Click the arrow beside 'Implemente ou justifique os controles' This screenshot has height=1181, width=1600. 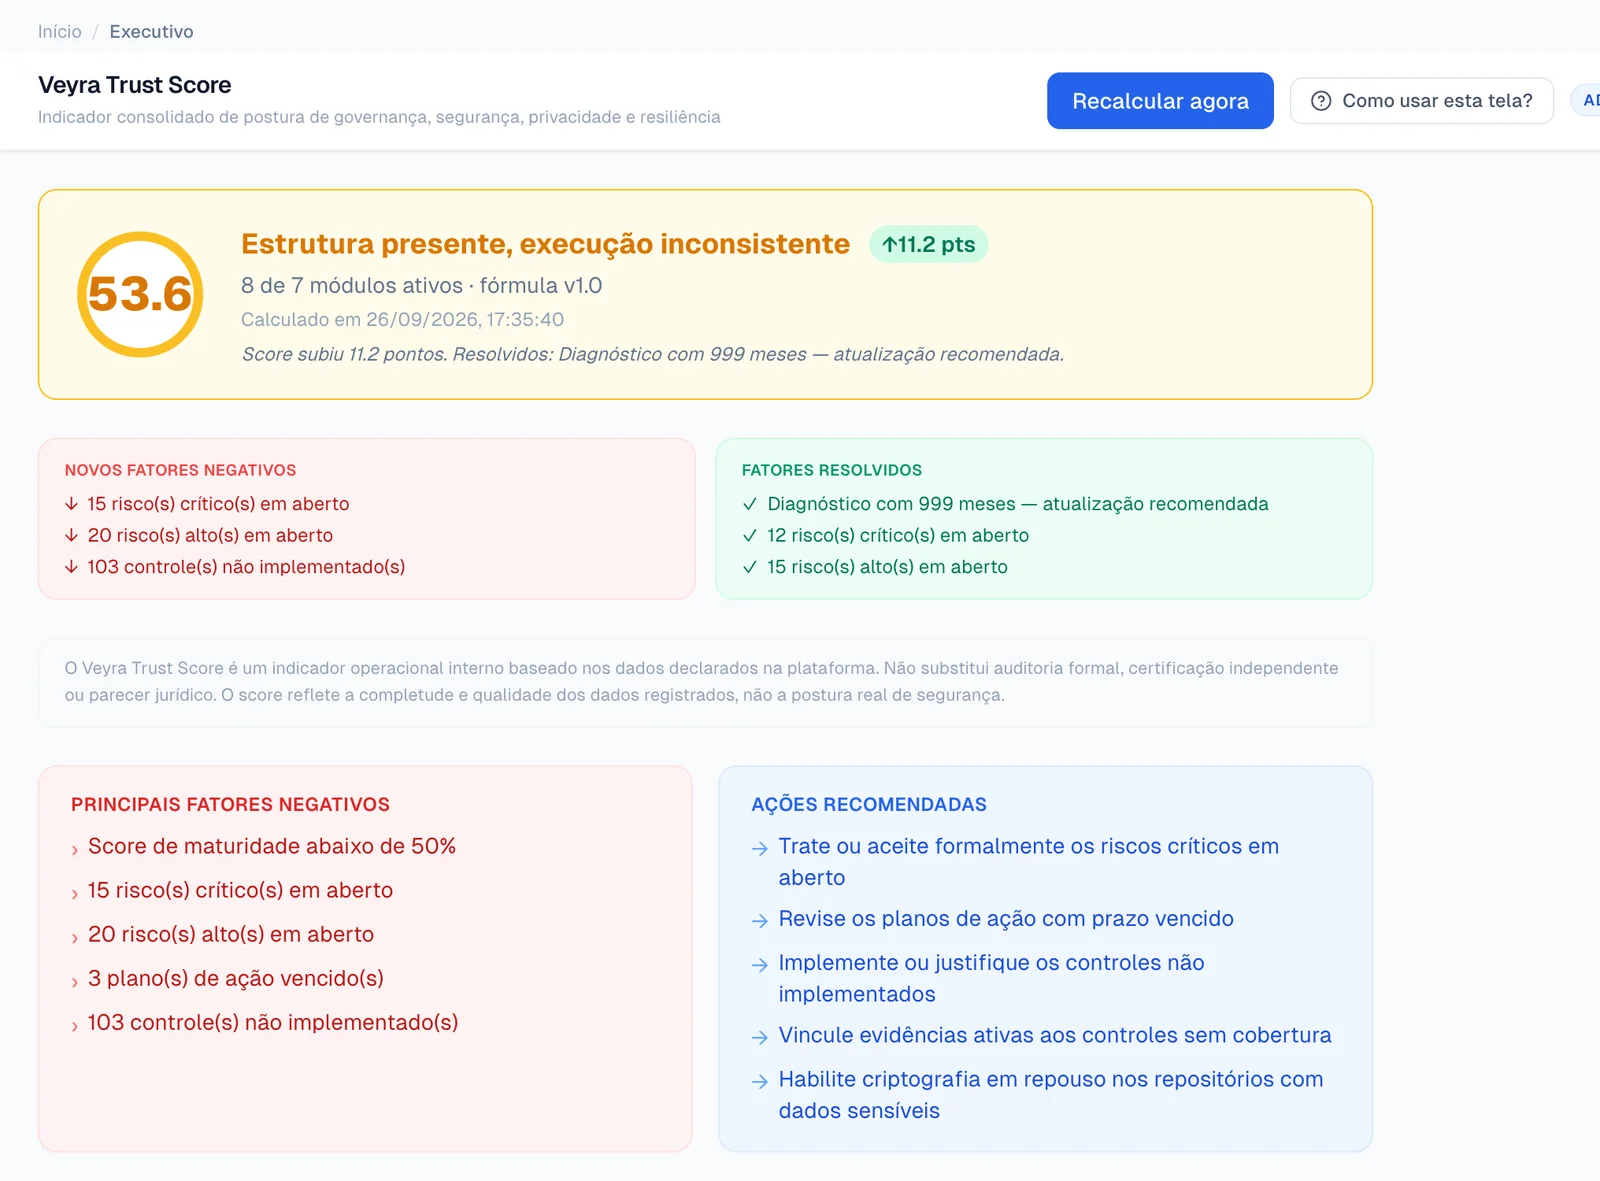[x=760, y=964]
